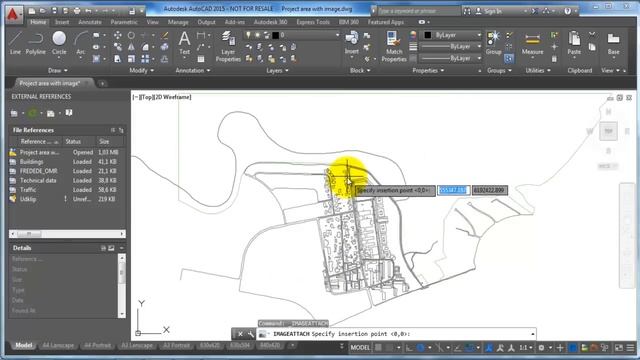The image size is (640, 360).
Task: Click the X coordinate dynamic input field
Action: [x=453, y=190]
